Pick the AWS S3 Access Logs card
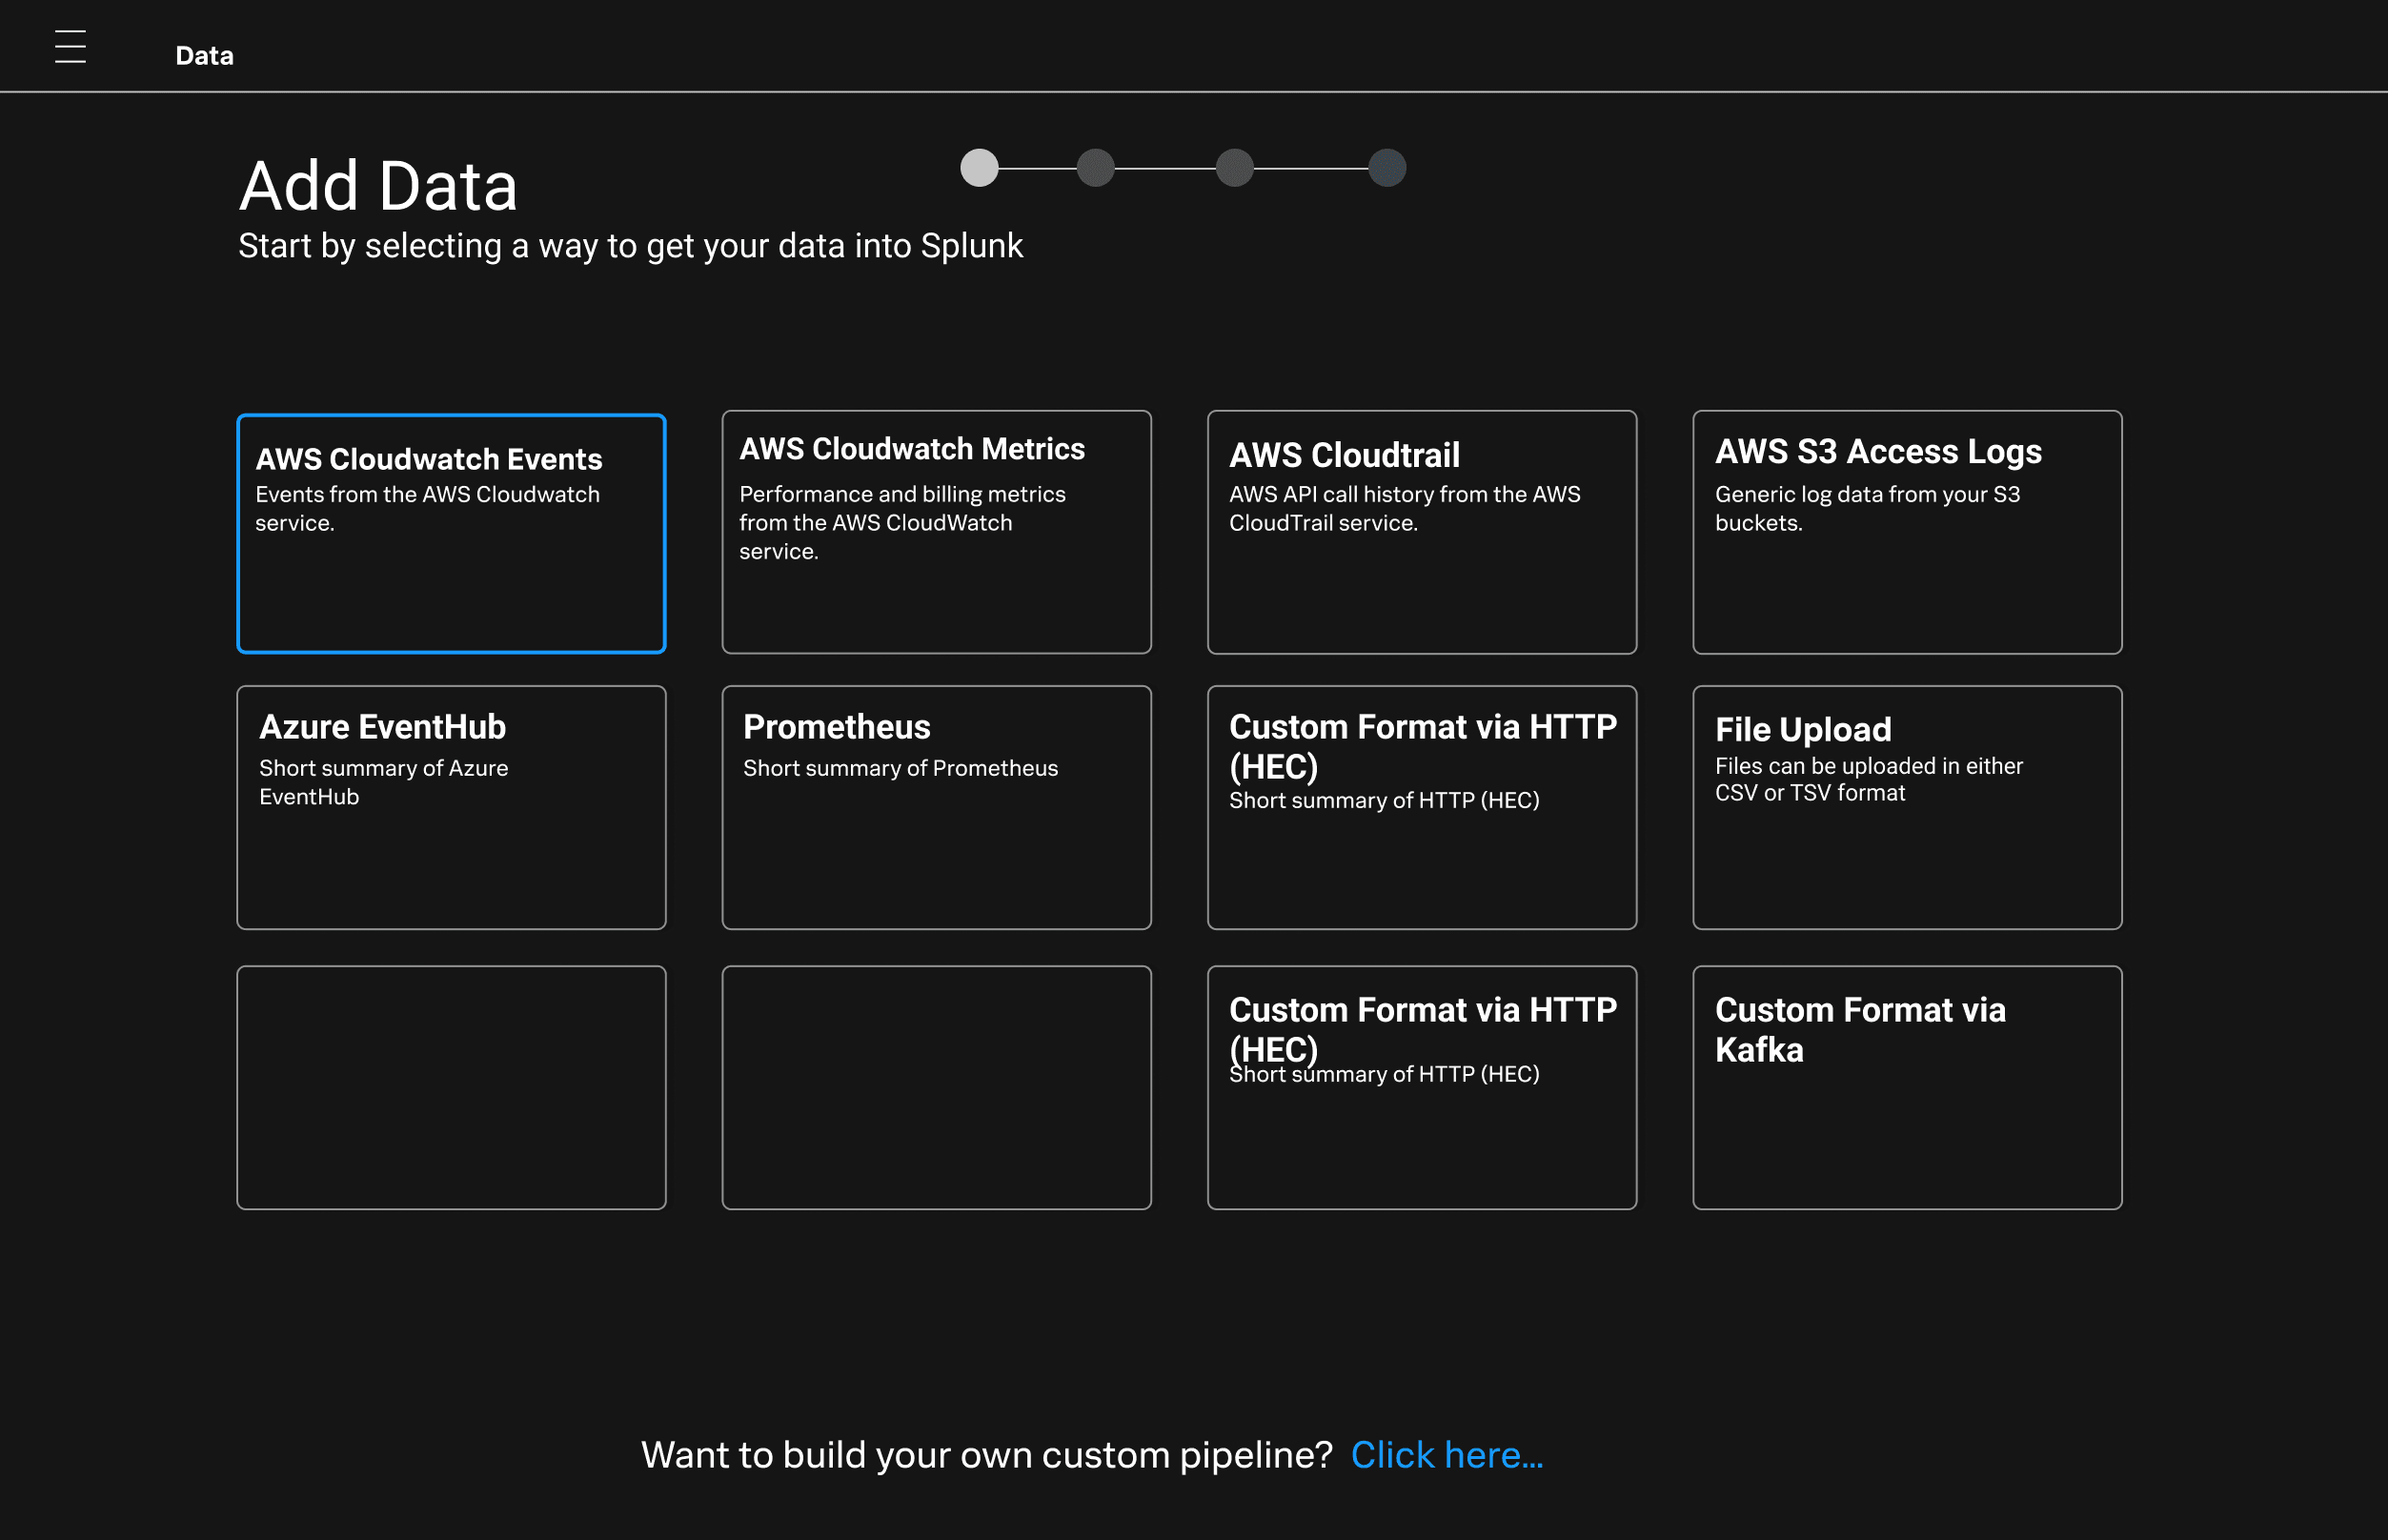The height and width of the screenshot is (1540, 2388). tap(1906, 532)
